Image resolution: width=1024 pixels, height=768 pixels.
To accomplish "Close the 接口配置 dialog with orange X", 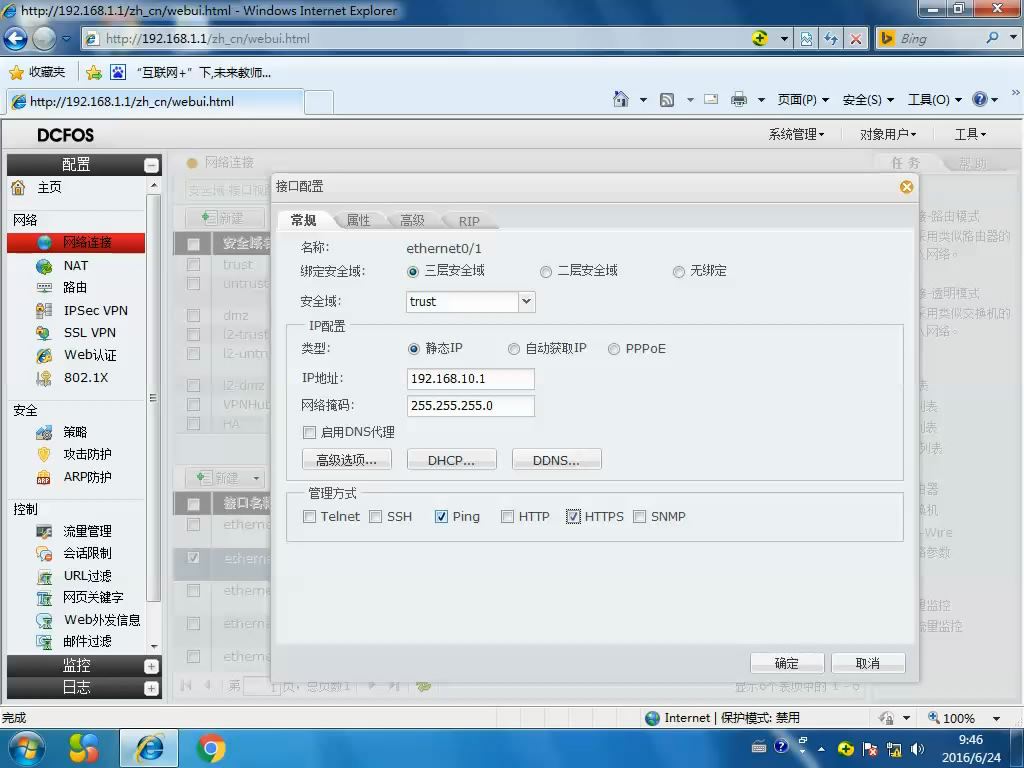I will click(906, 187).
